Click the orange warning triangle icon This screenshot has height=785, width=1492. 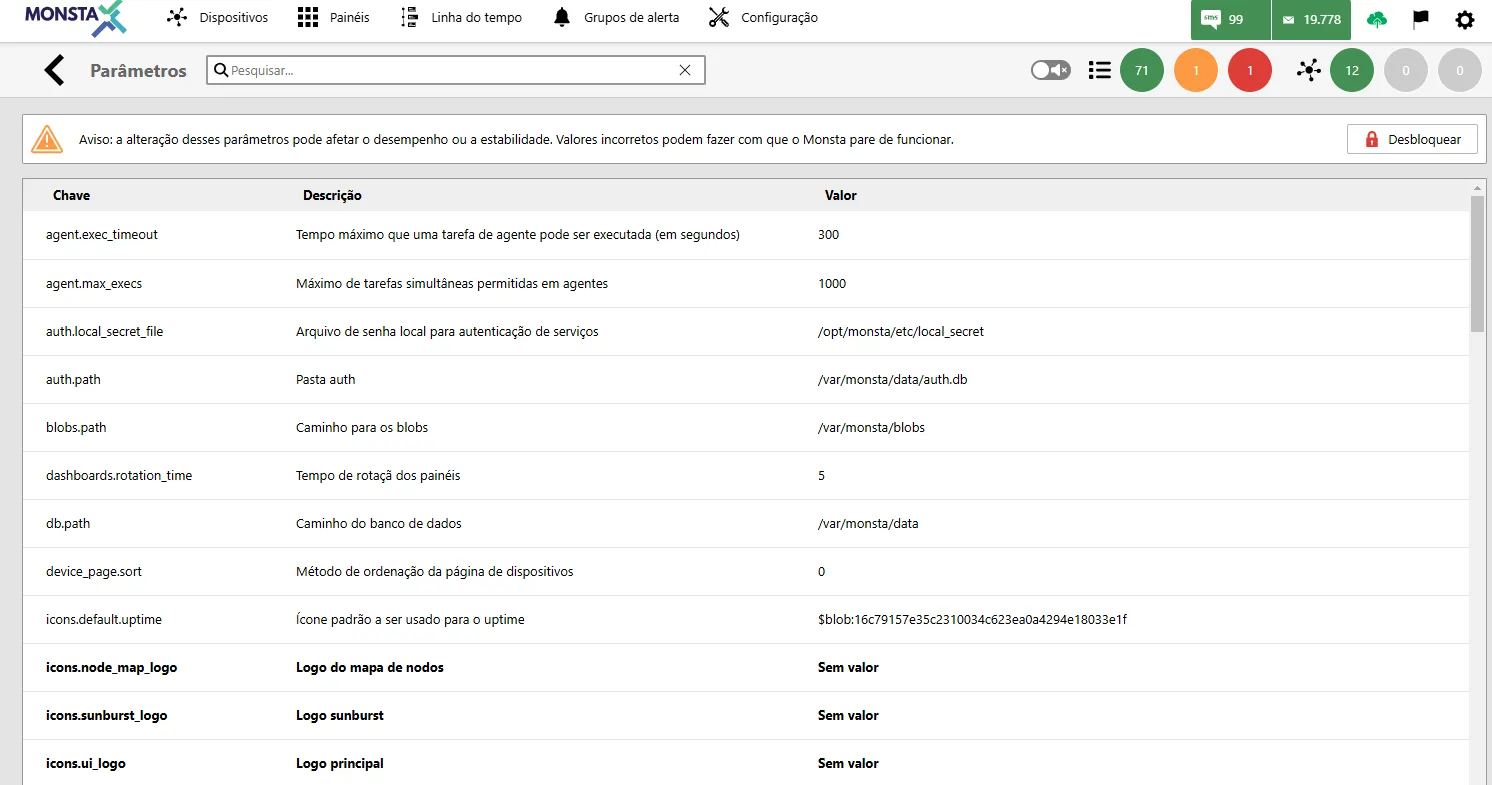coord(47,139)
